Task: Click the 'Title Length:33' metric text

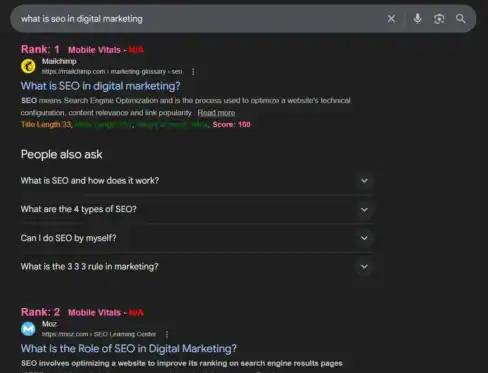Action: click(46, 125)
